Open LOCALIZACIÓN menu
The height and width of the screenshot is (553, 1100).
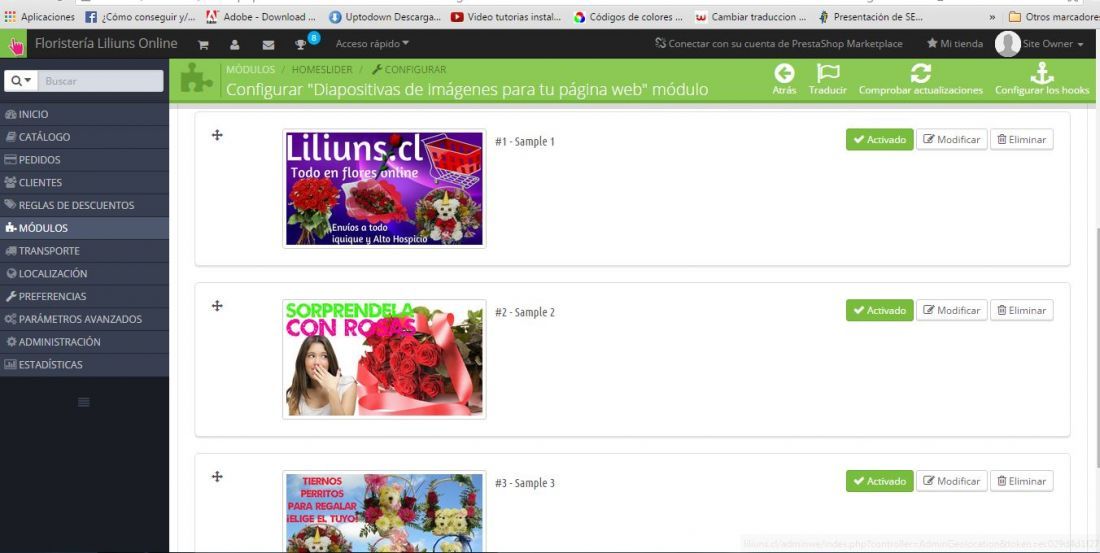[84, 274]
